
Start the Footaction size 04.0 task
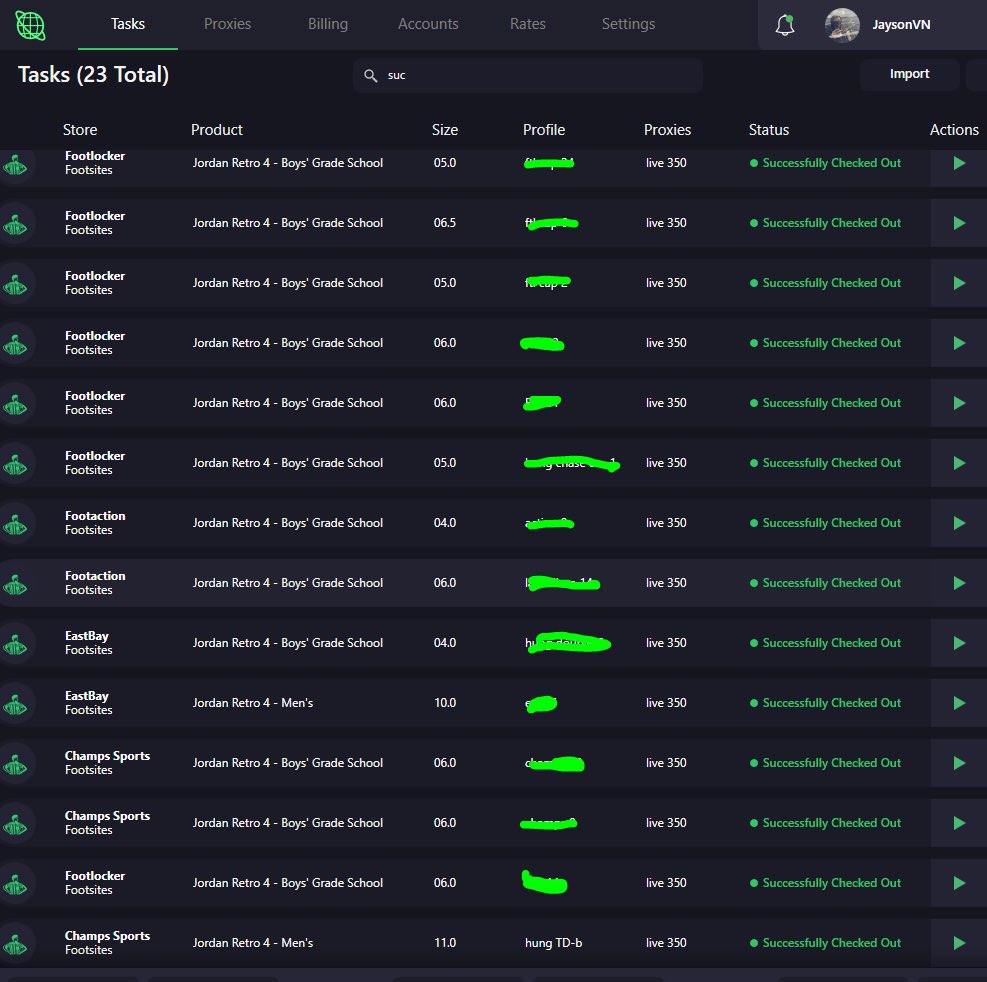pyautogui.click(x=959, y=523)
